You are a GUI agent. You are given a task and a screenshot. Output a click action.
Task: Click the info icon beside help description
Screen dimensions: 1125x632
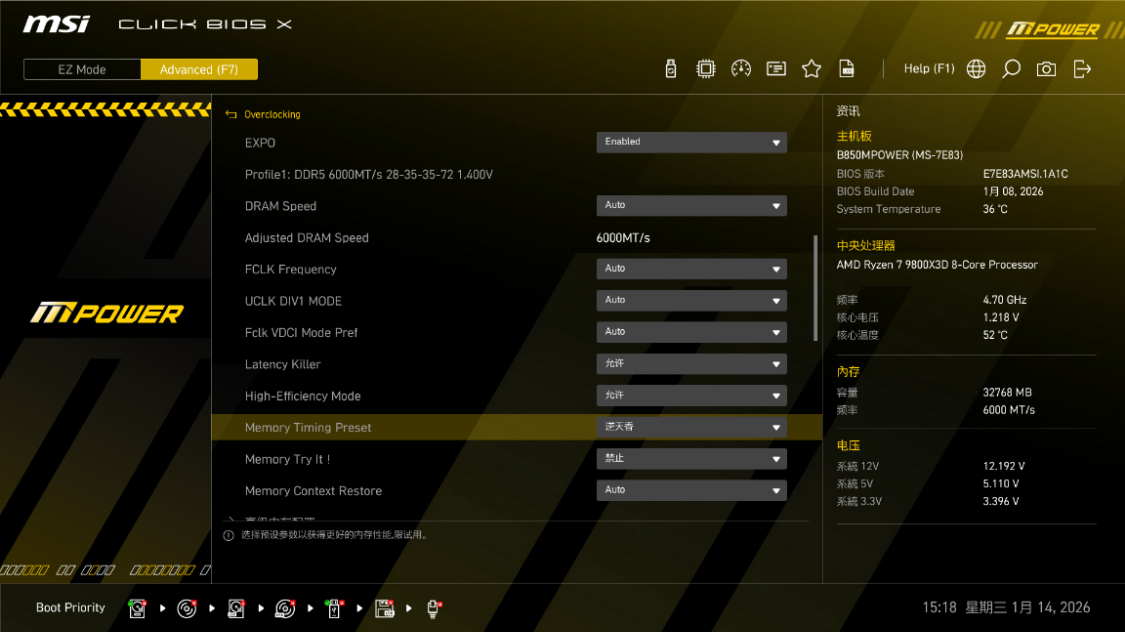(x=228, y=535)
